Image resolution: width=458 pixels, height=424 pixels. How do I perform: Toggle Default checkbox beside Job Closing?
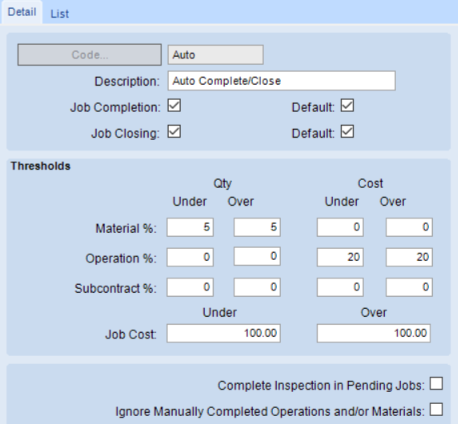pyautogui.click(x=347, y=132)
